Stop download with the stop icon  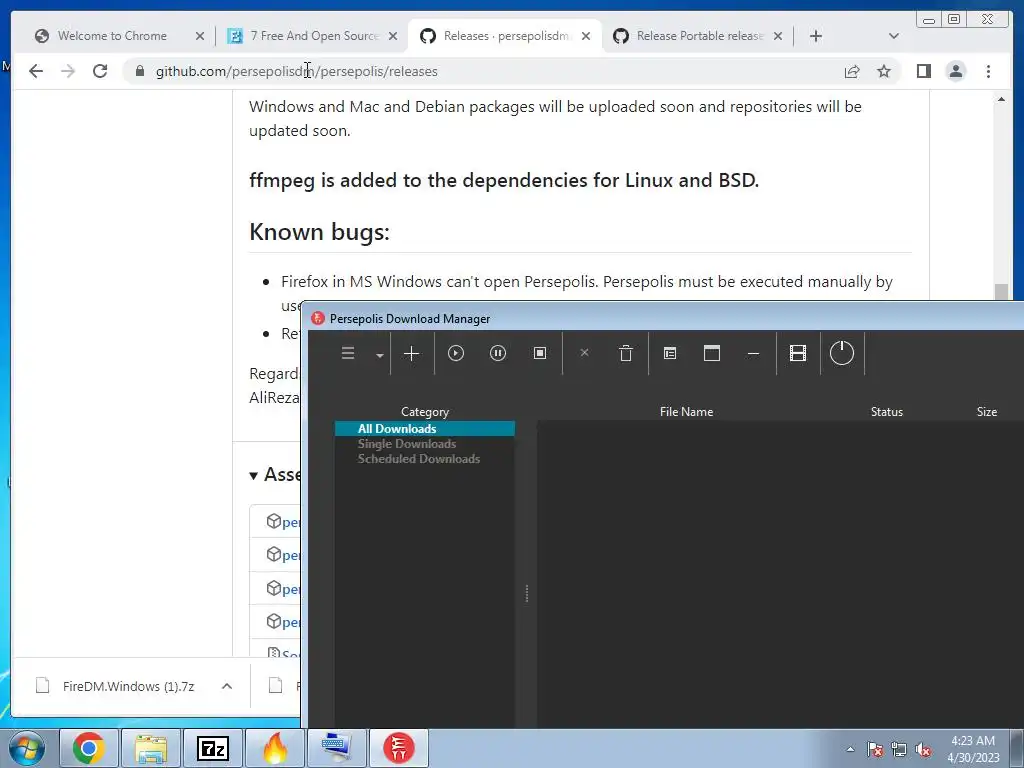click(540, 353)
